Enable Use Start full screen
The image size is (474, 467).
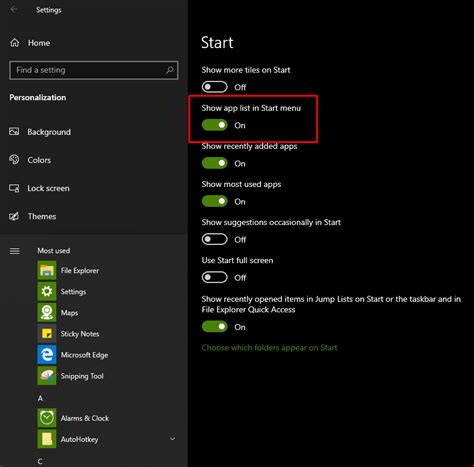215,277
